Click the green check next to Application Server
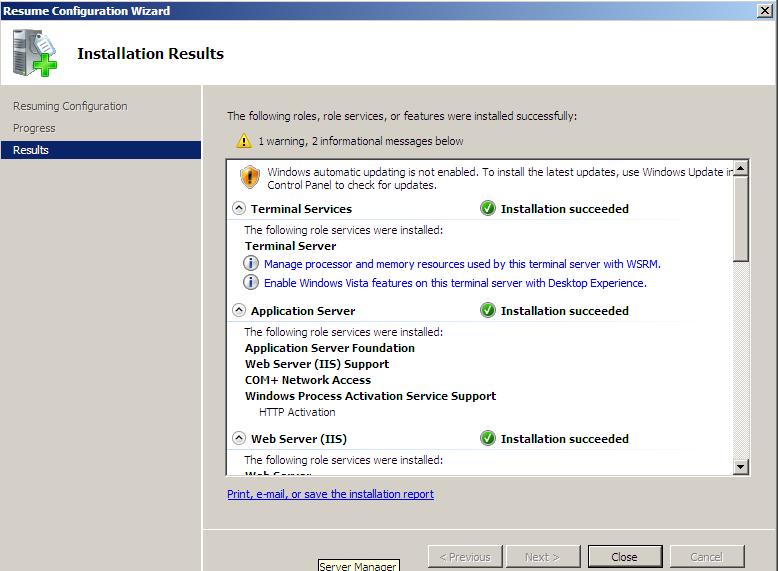This screenshot has height=571, width=778. click(x=488, y=311)
